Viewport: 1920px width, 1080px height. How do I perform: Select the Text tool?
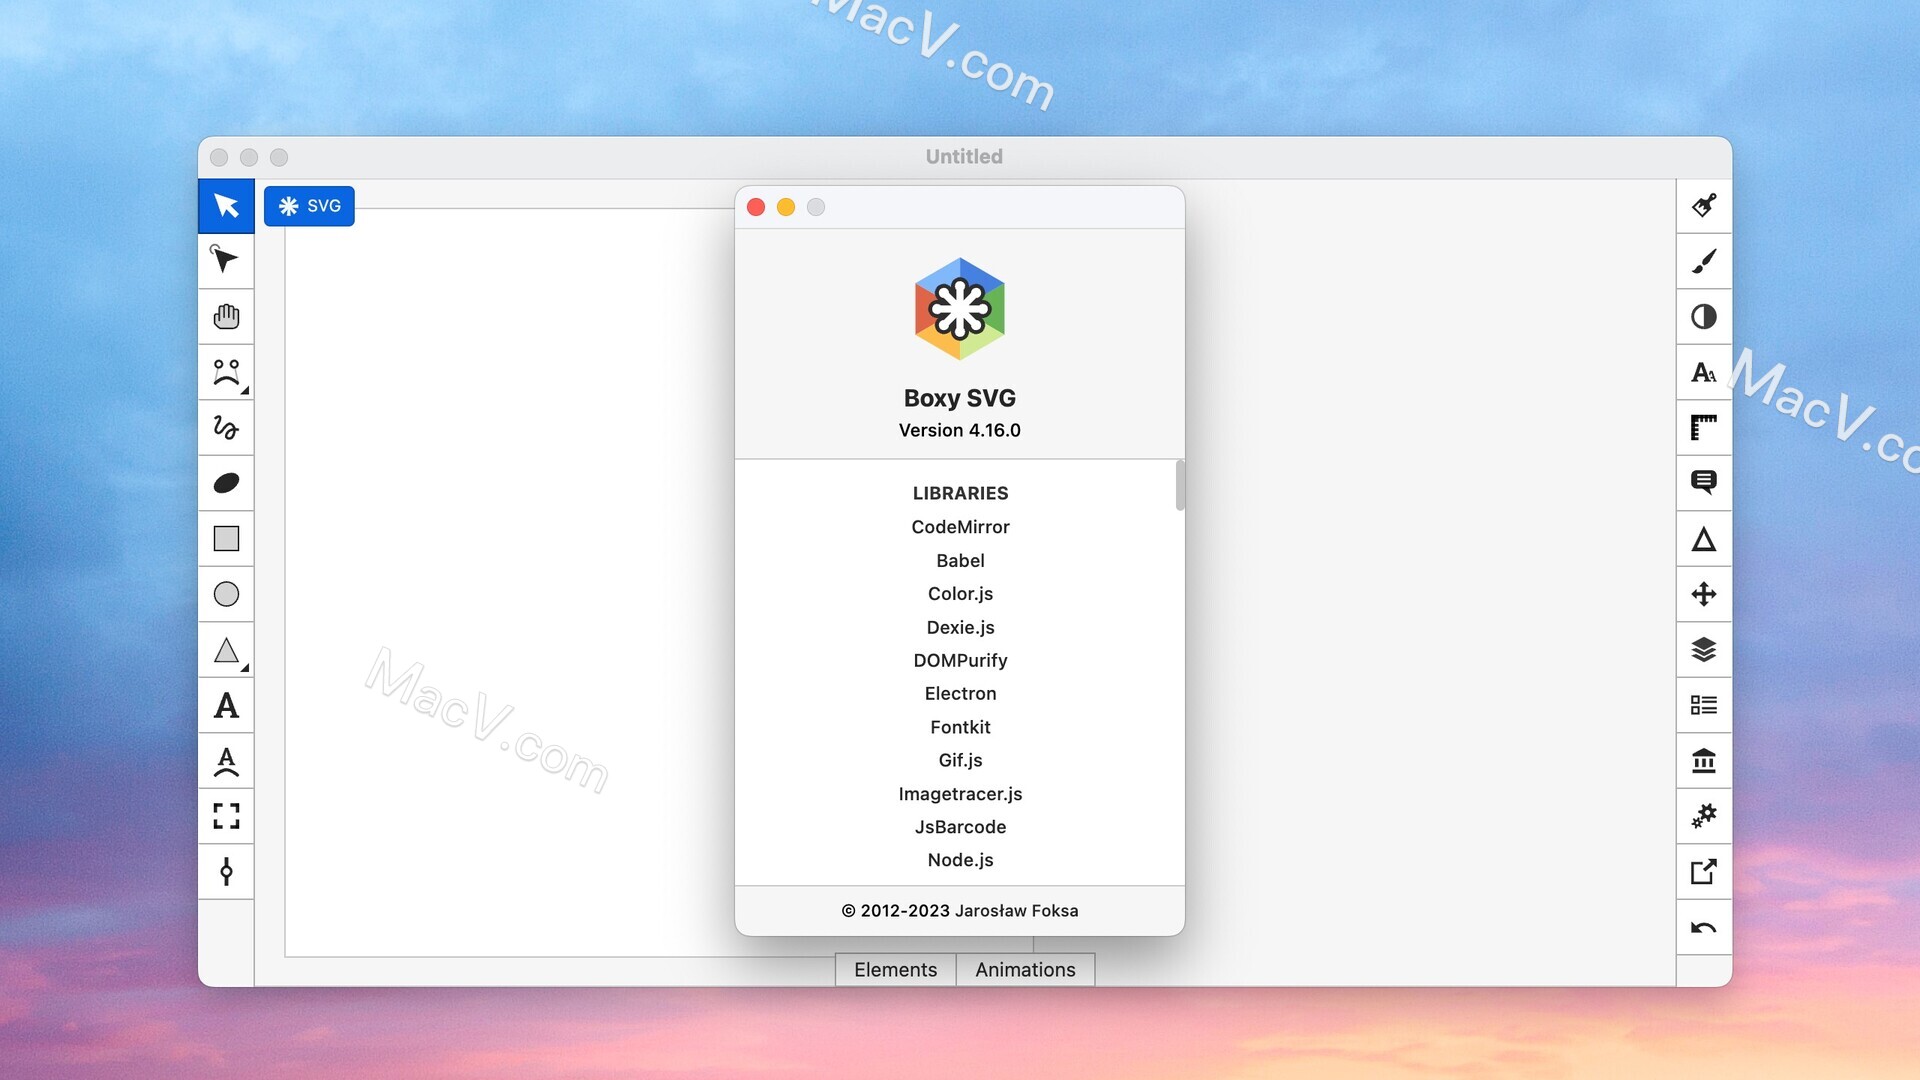coord(226,706)
